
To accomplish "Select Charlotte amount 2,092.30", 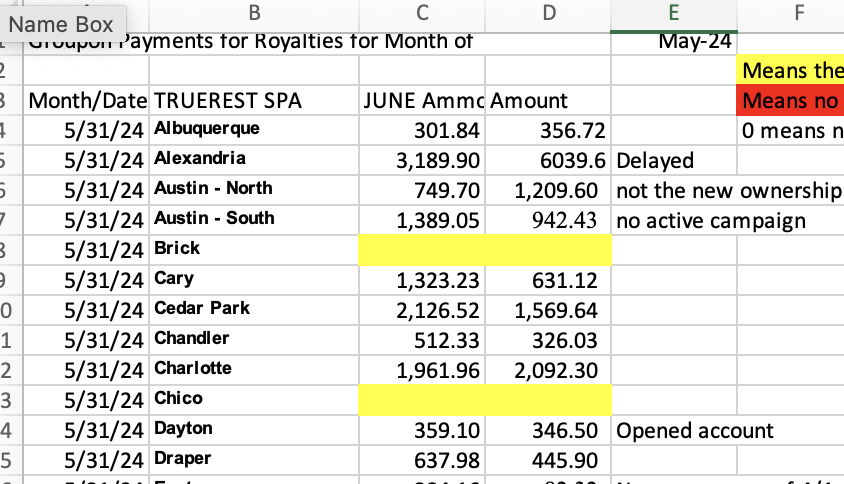I will click(556, 370).
